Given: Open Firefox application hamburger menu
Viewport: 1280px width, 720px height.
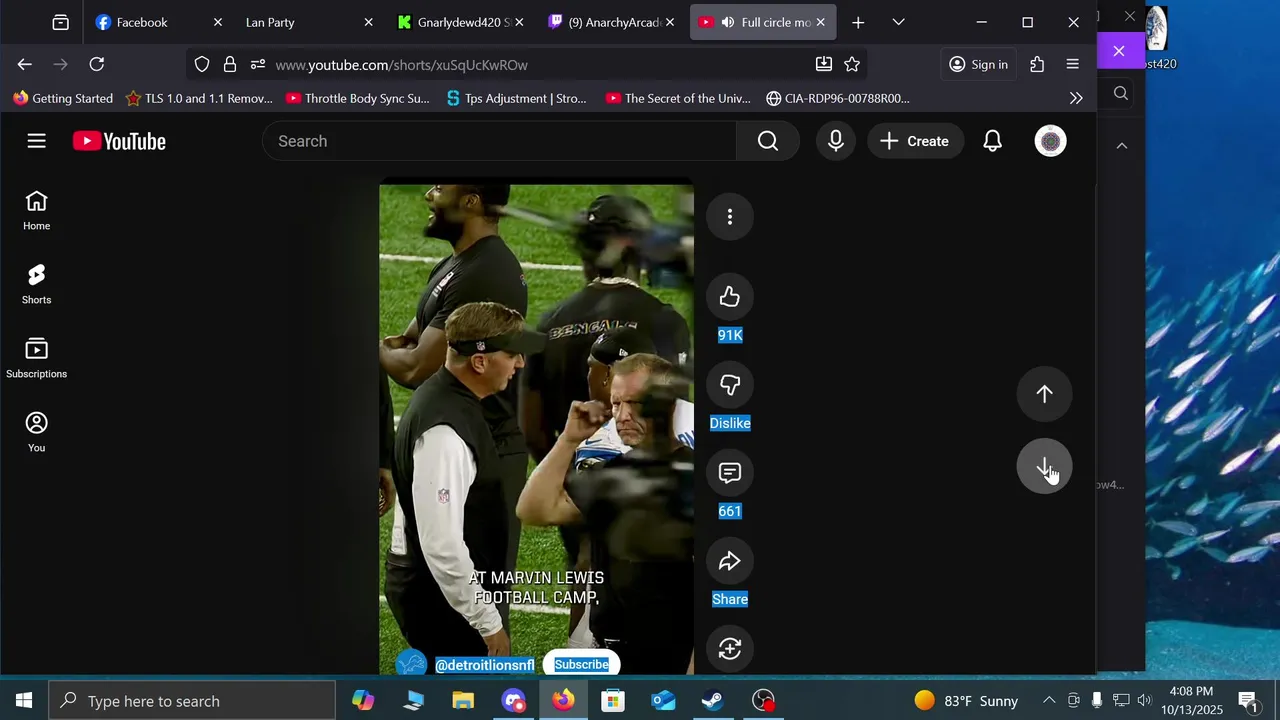Looking at the screenshot, I should [1073, 64].
